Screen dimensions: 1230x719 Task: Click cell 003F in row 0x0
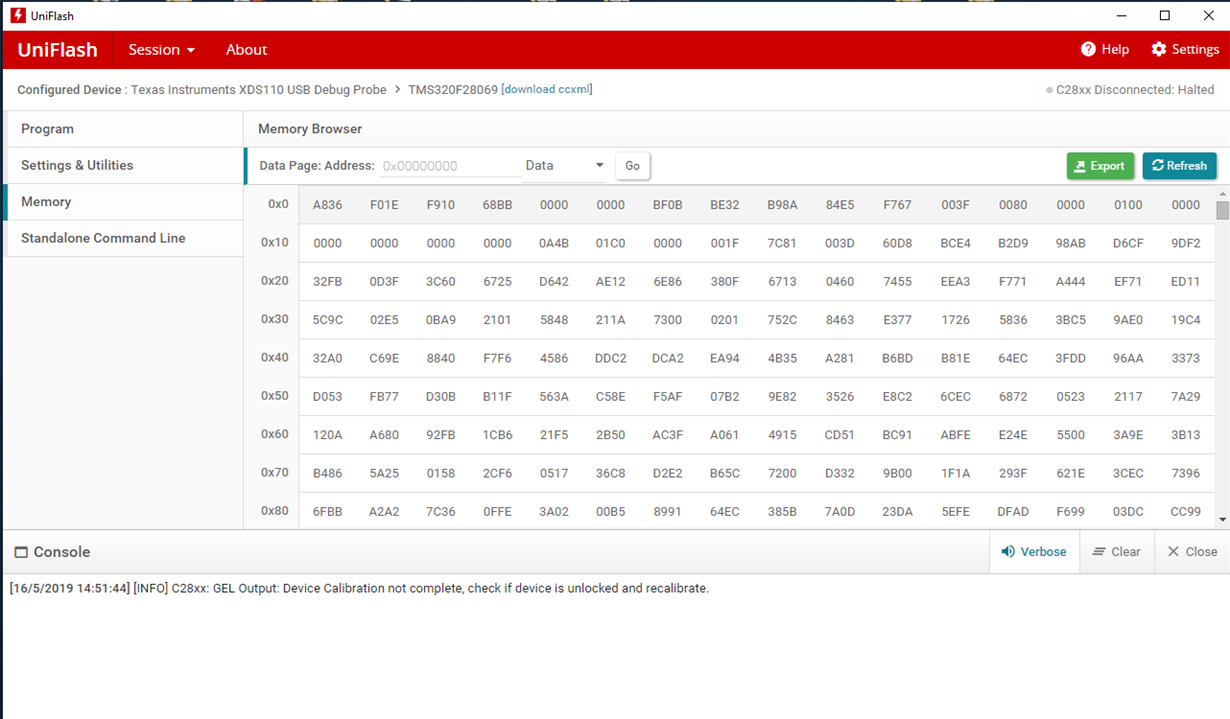(x=955, y=205)
